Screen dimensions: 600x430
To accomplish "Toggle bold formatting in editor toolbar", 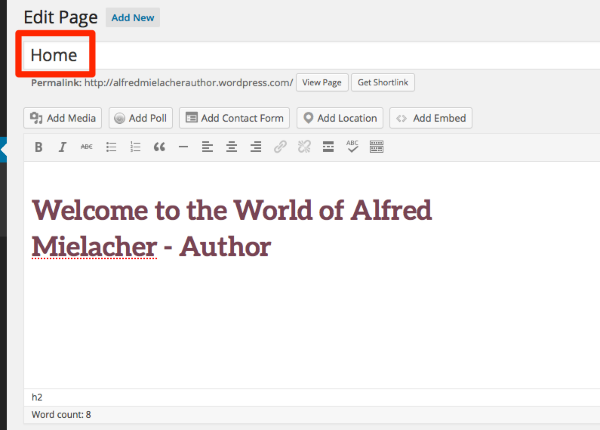I will click(x=38, y=147).
